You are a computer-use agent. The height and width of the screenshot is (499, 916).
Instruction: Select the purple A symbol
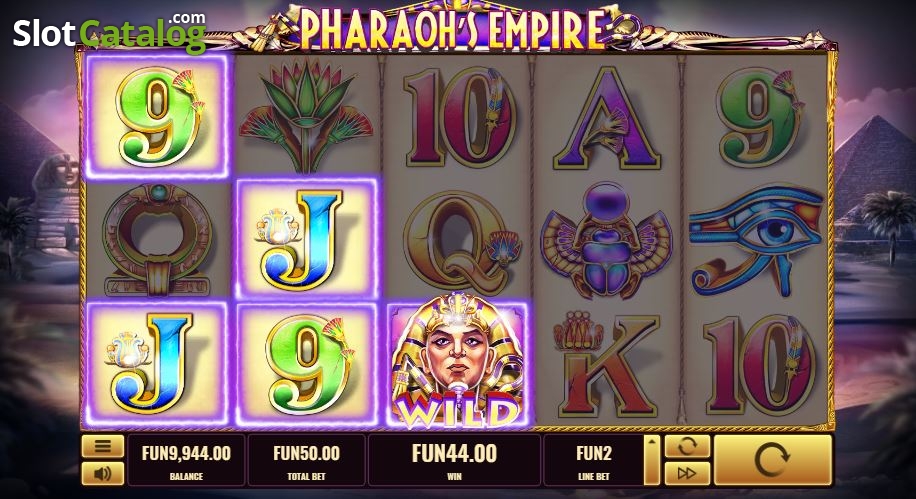(606, 117)
